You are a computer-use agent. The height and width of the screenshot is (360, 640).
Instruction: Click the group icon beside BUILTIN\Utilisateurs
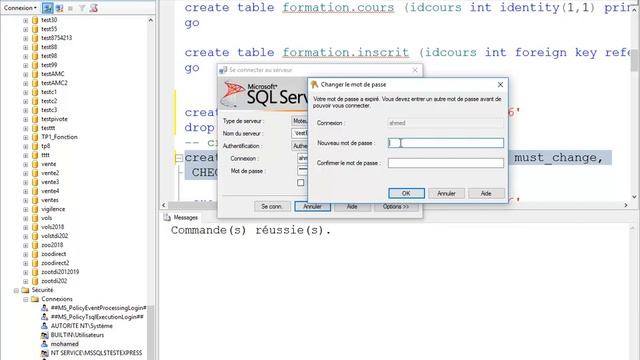44,335
